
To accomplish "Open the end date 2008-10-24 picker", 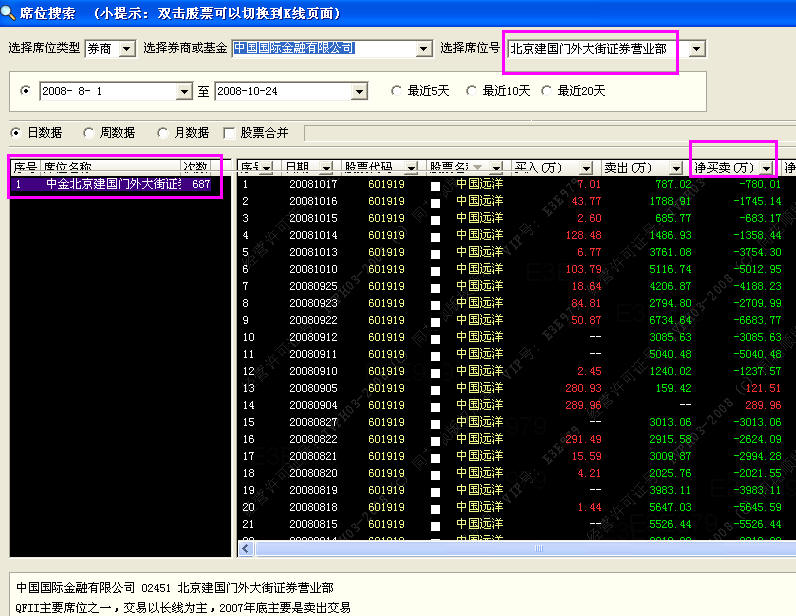I will tap(359, 91).
